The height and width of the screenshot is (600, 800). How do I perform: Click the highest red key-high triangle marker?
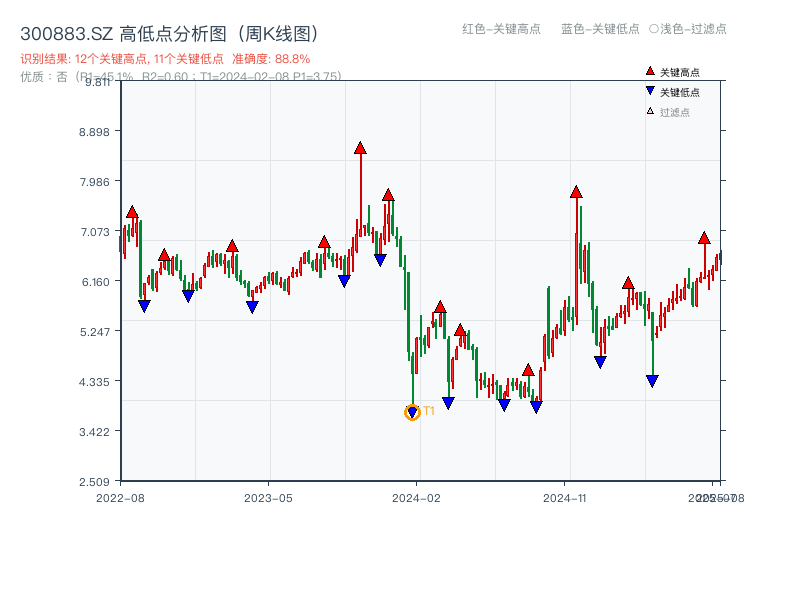360,148
